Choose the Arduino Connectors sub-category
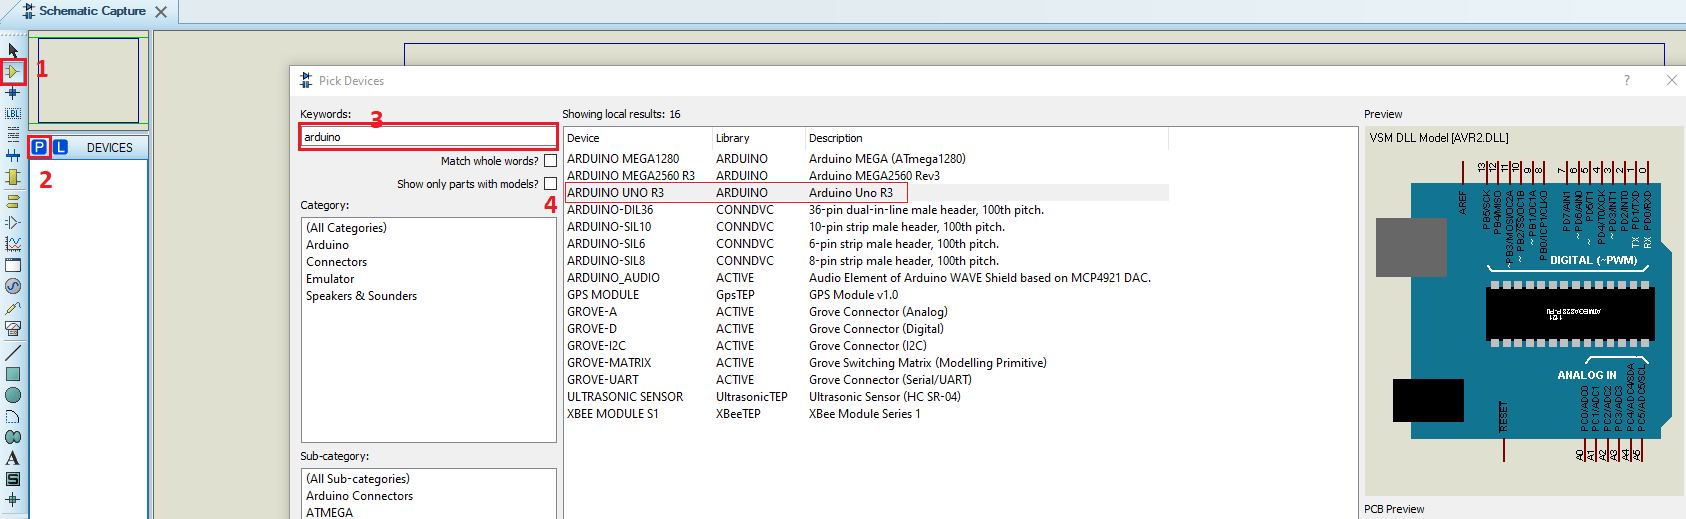Viewport: 1686px width, 519px height. click(x=359, y=496)
